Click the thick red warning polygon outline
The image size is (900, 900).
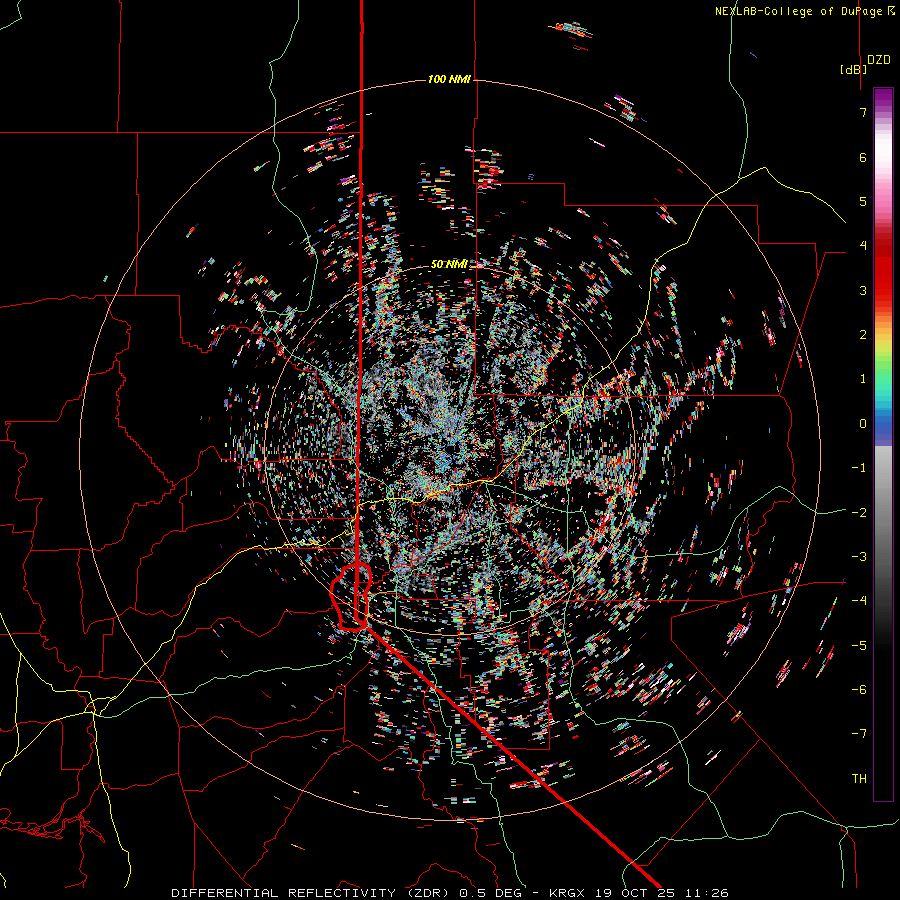pos(351,597)
